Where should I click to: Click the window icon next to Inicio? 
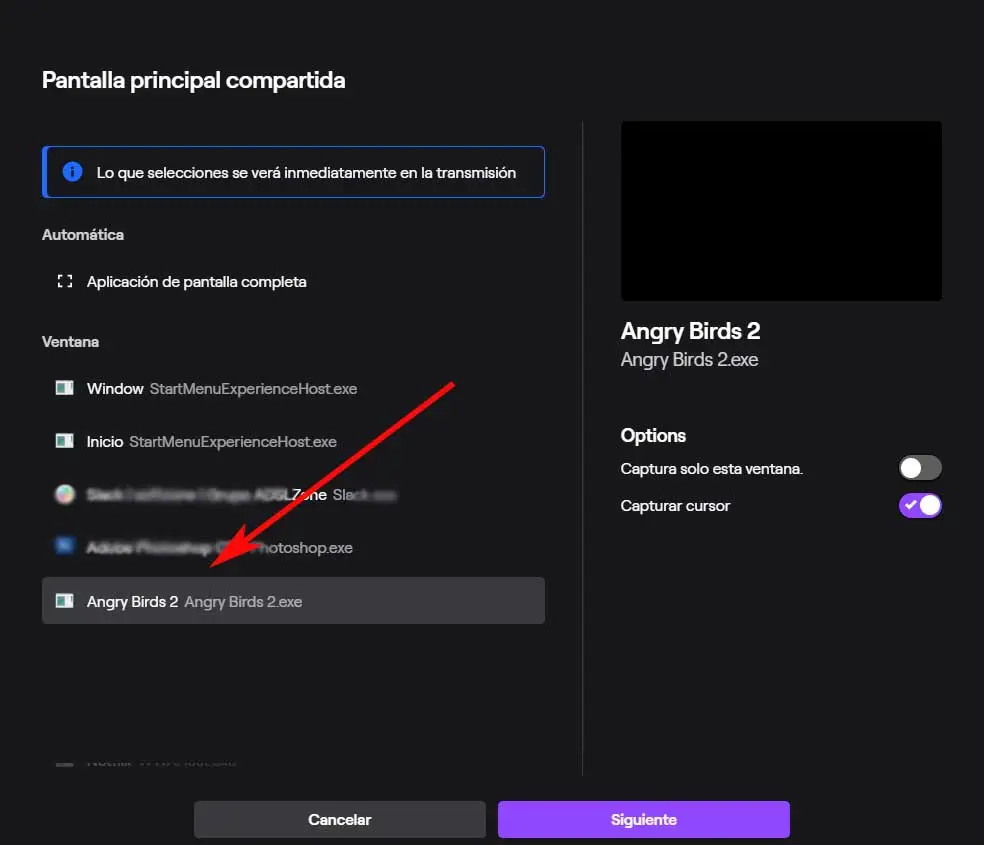(x=65, y=441)
